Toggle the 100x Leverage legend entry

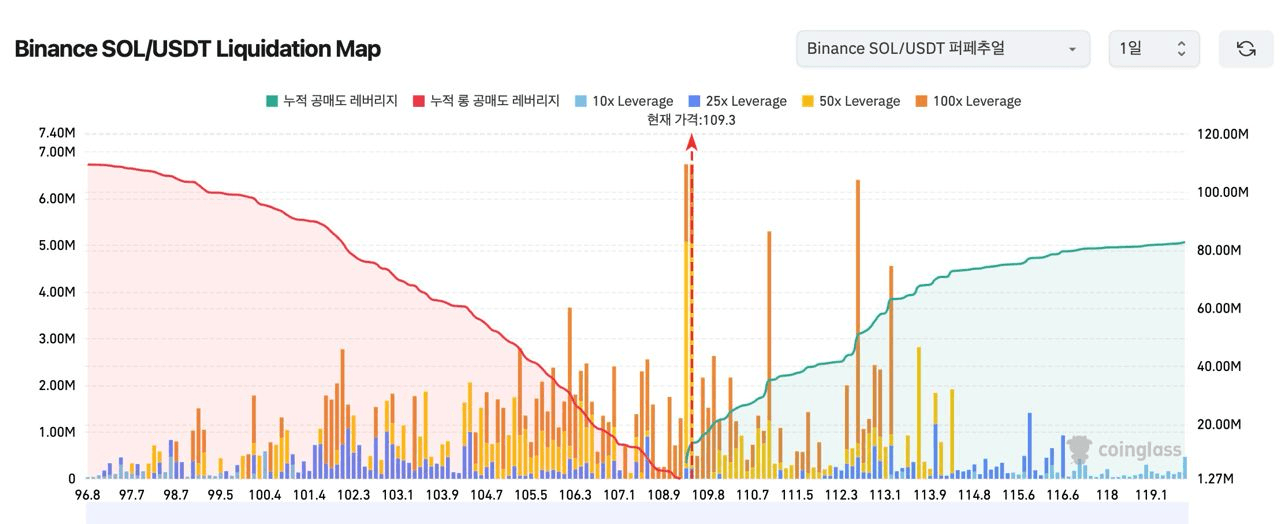[967, 101]
